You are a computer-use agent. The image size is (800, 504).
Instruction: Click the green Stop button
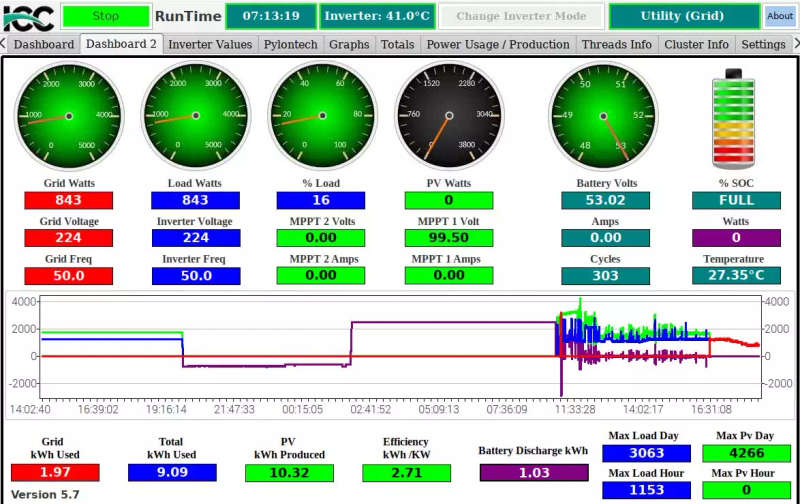click(106, 16)
